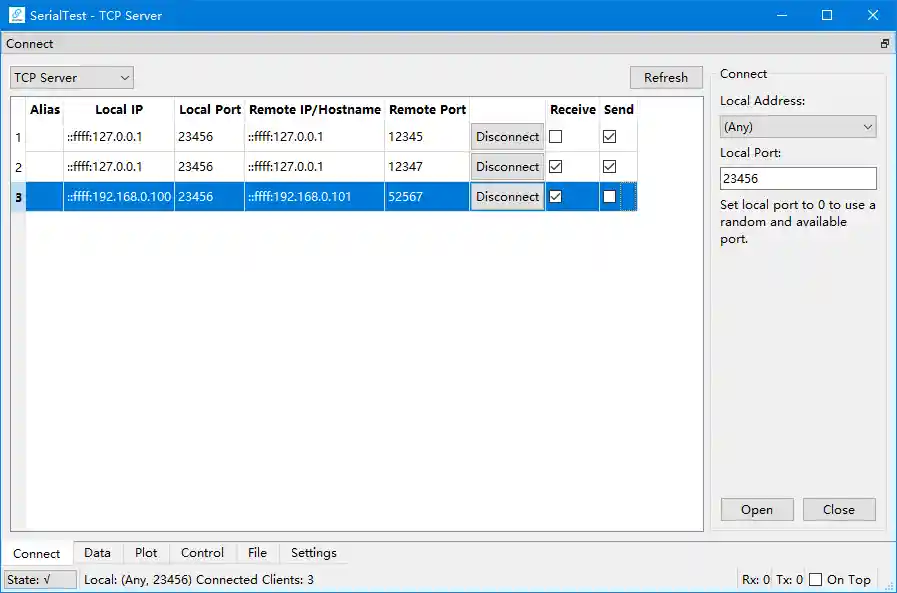Switch to the Data tab
This screenshot has height=593, width=897.
[x=97, y=553]
